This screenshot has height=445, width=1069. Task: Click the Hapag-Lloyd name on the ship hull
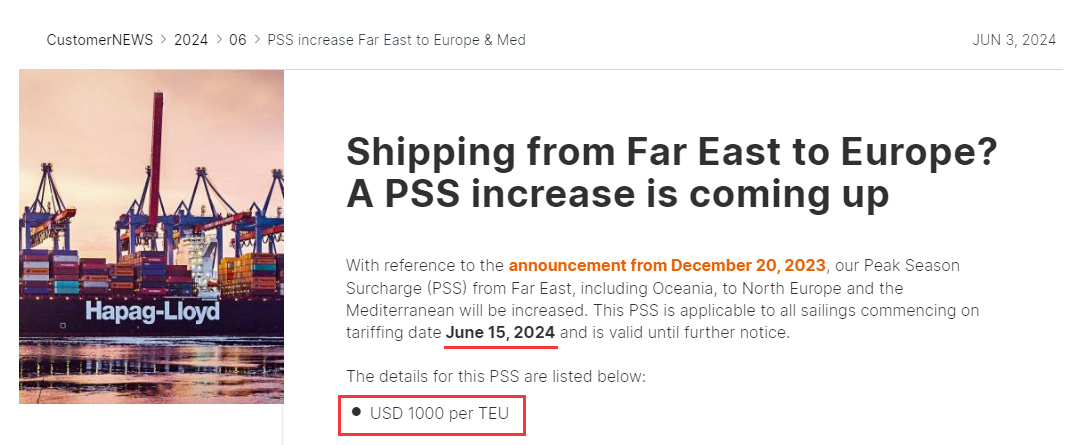152,311
